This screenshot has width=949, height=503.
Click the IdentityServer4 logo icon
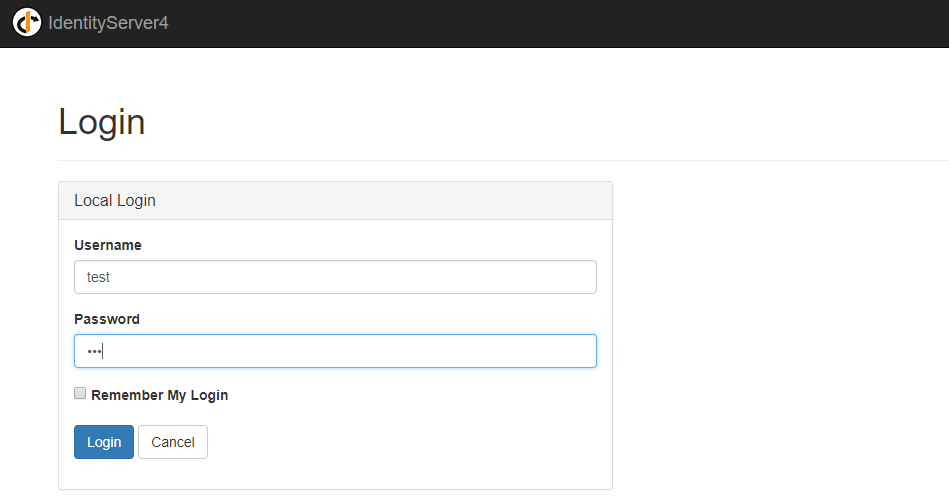[x=27, y=22]
